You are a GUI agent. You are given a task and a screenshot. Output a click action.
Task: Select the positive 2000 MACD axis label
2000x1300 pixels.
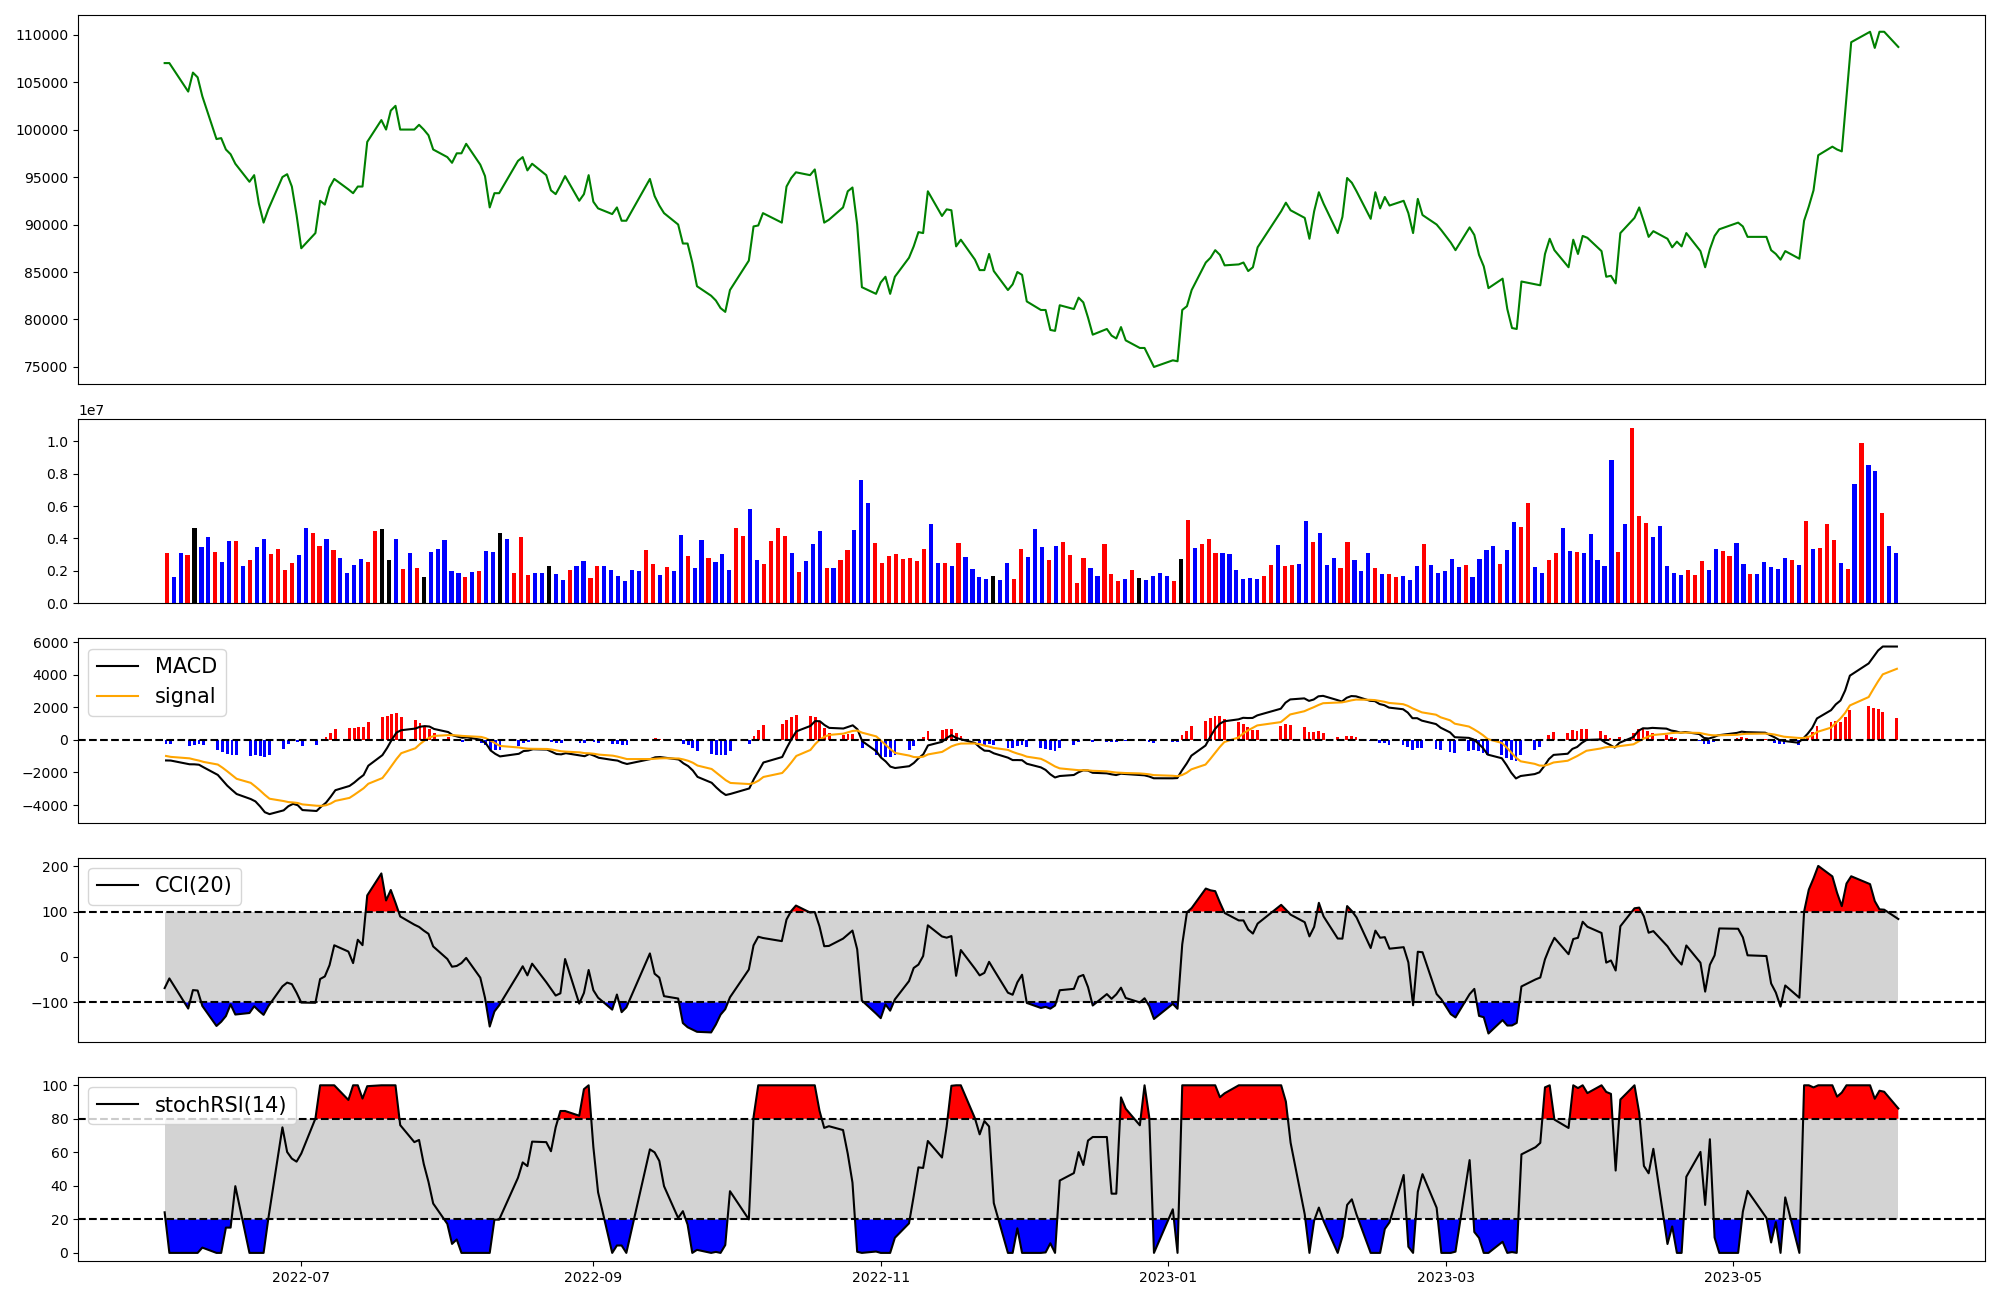pyautogui.click(x=51, y=708)
